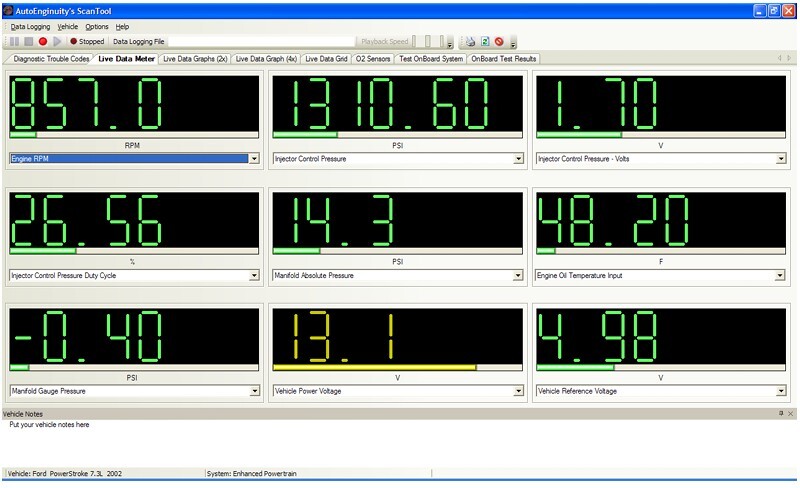This screenshot has height=488, width=800.
Task: Click the vehicle notes text area
Action: (400, 440)
